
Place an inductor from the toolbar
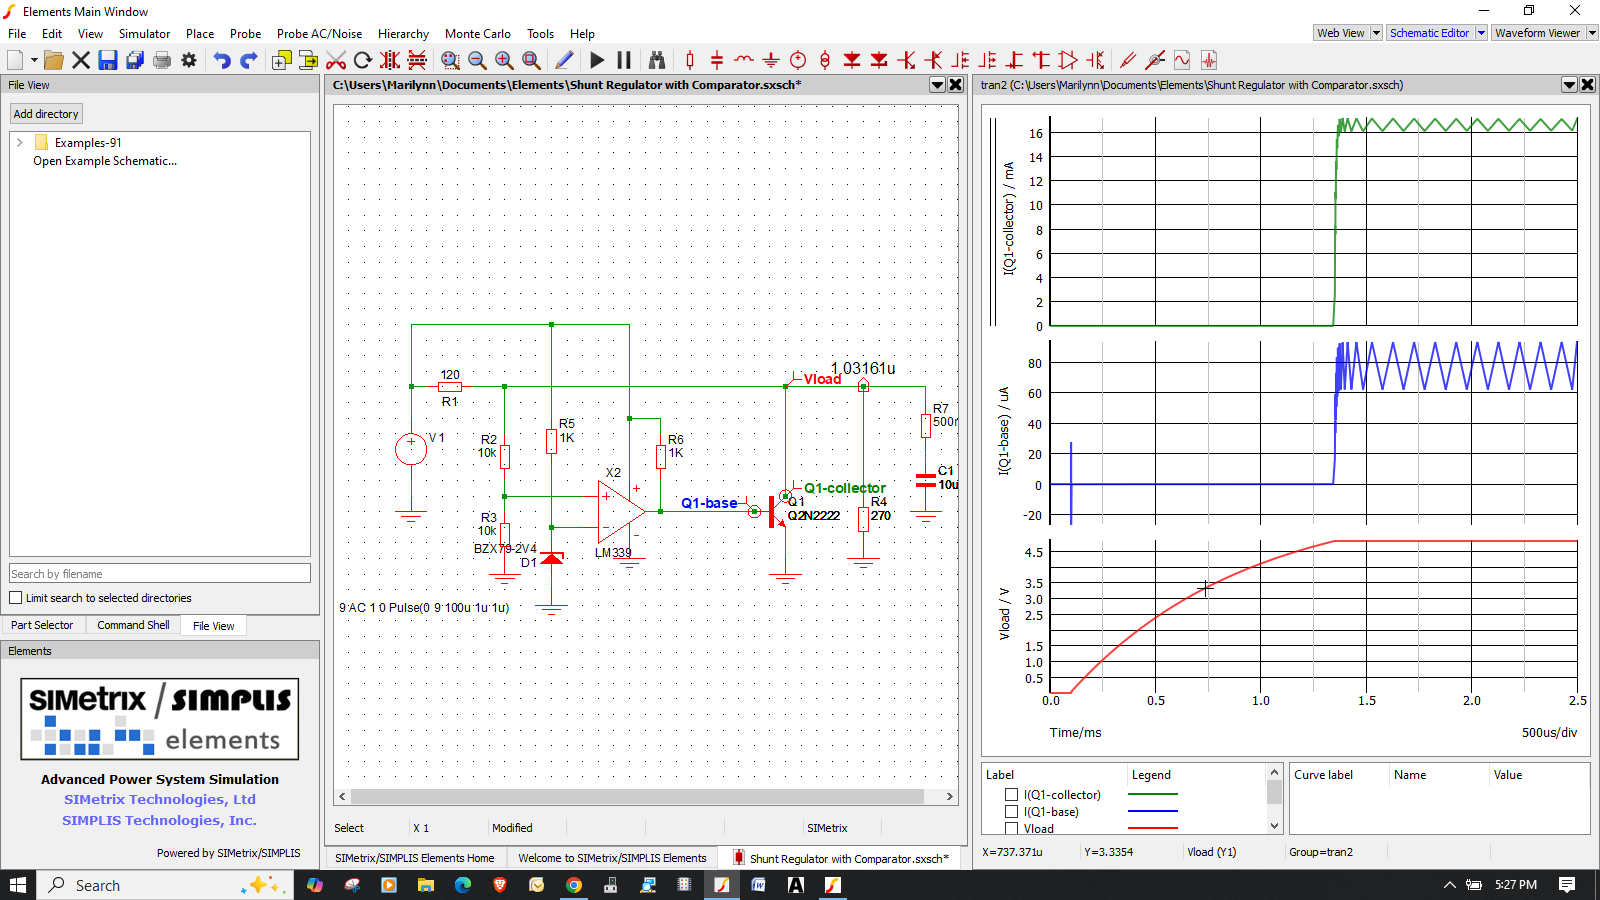pyautogui.click(x=744, y=60)
